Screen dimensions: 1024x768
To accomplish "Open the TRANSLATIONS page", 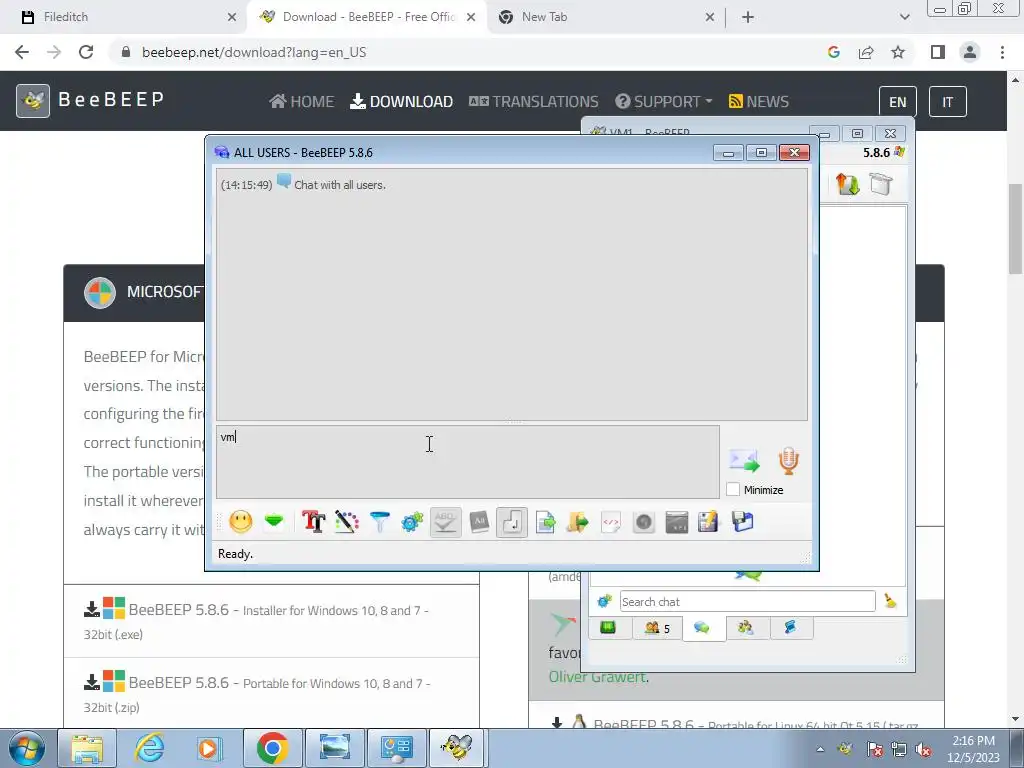I will point(534,101).
